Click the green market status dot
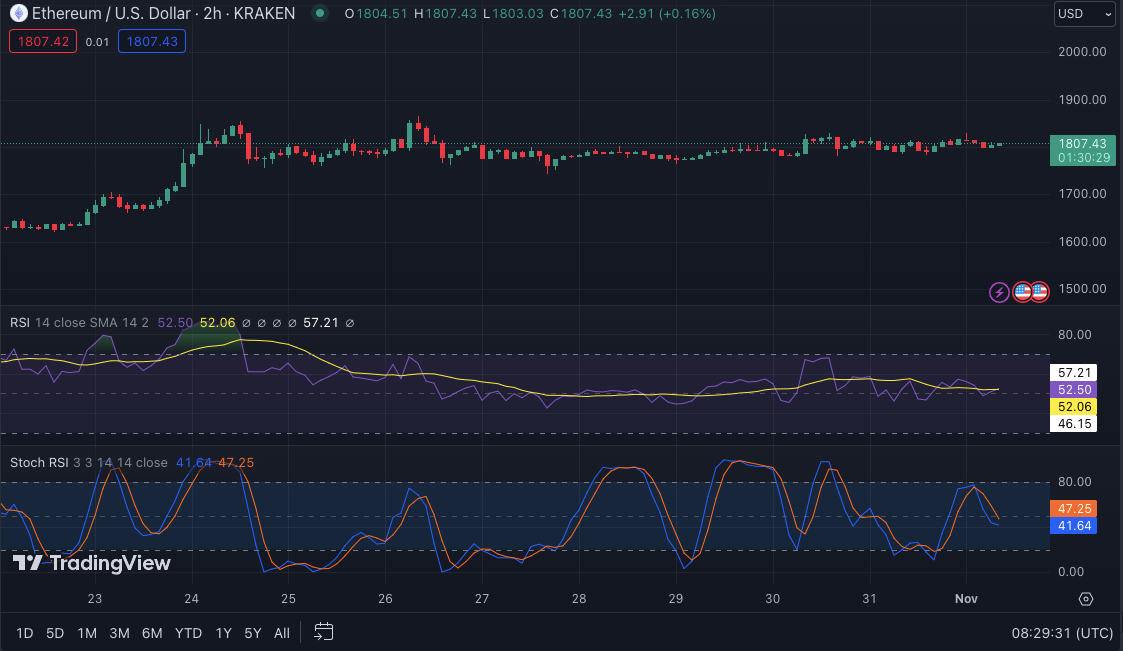This screenshot has height=651, width=1123. point(319,14)
